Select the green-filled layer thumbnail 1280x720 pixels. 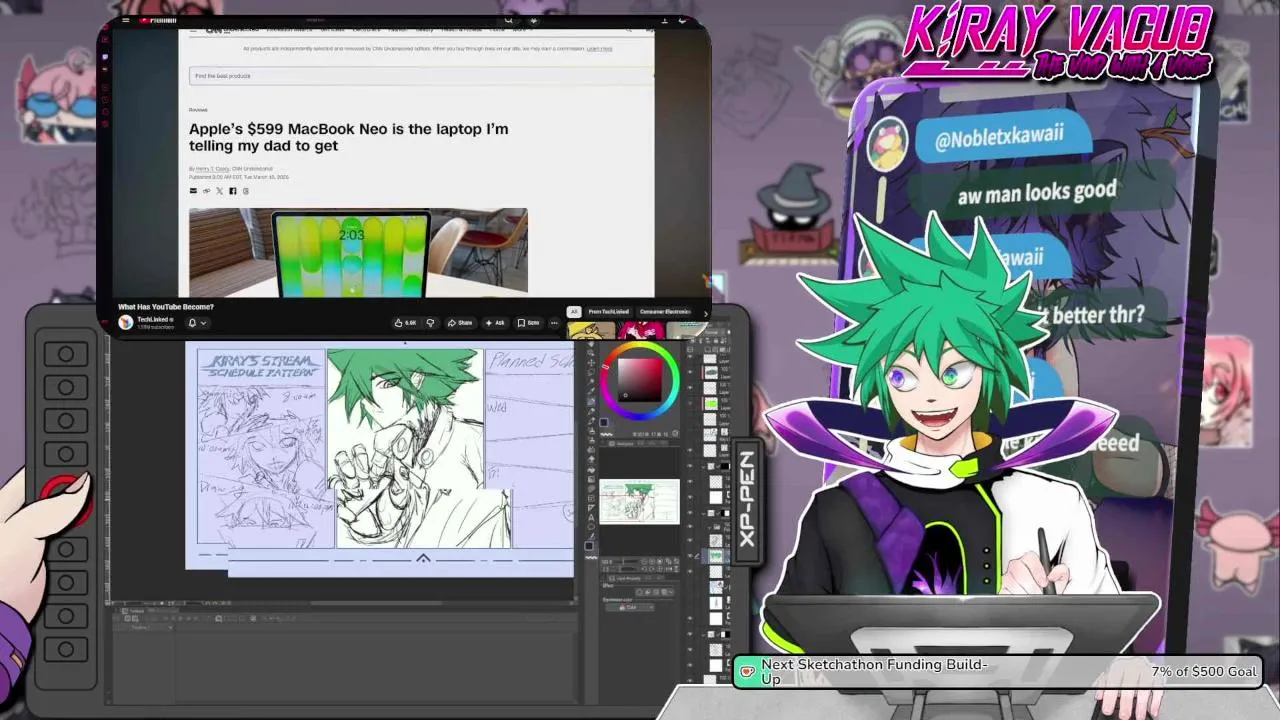point(711,403)
